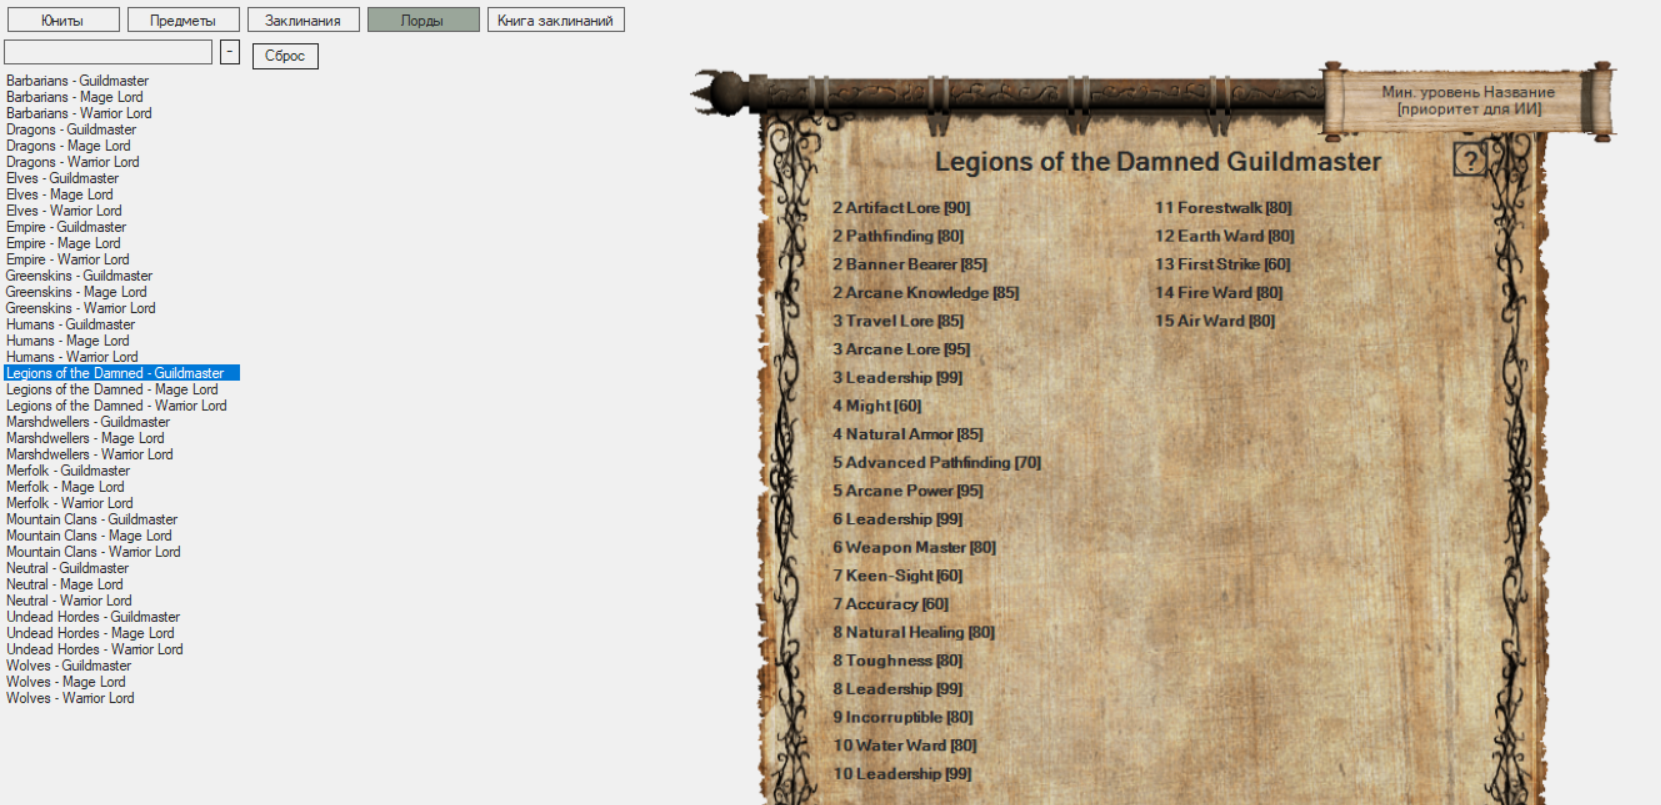The height and width of the screenshot is (805, 1661).
Task: Pick Humans - Guildmaster
Action: pos(70,325)
